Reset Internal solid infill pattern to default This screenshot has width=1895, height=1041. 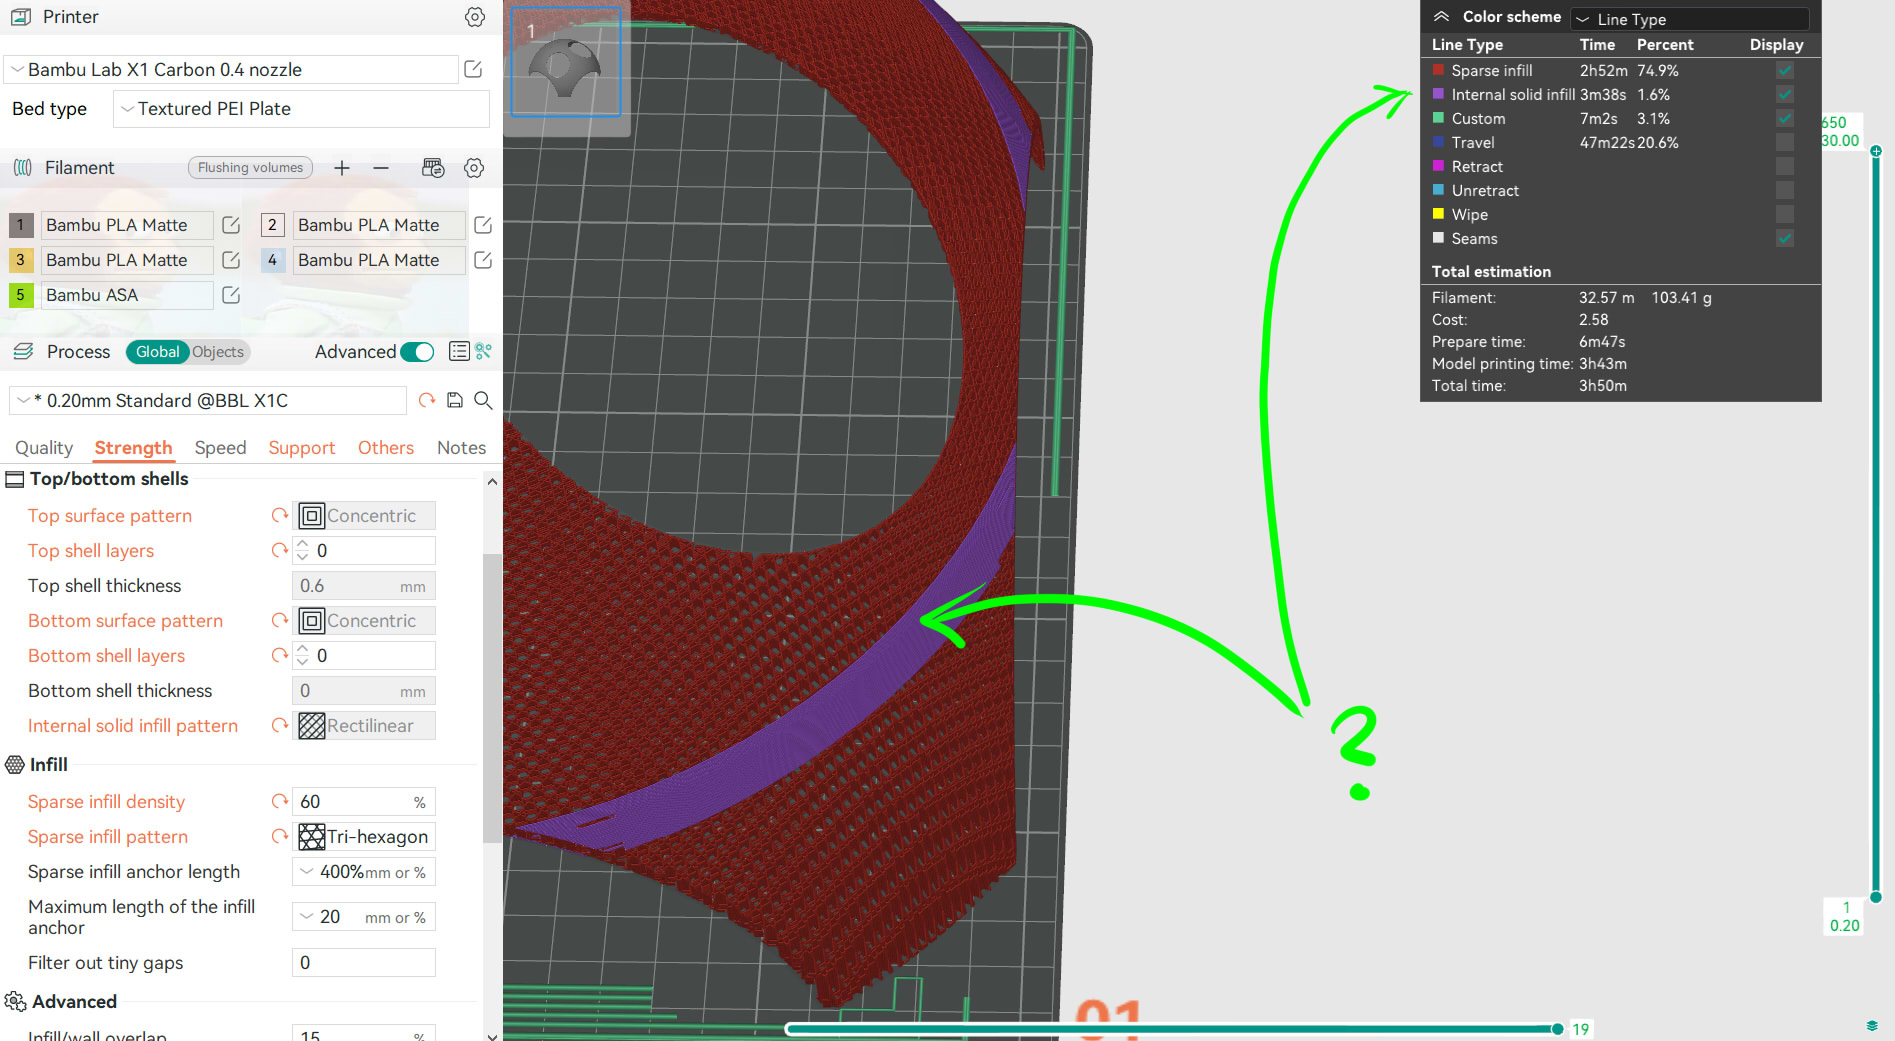click(280, 726)
